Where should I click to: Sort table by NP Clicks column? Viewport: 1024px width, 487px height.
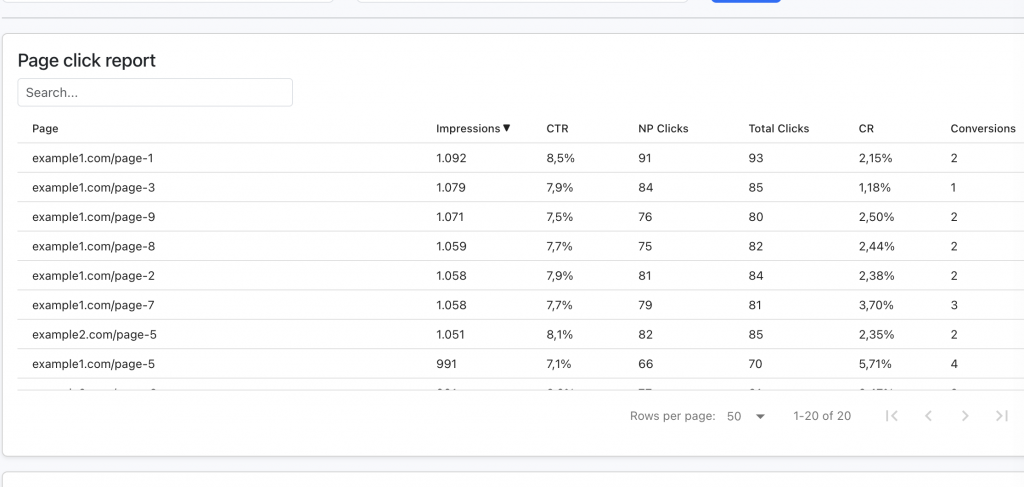[663, 128]
